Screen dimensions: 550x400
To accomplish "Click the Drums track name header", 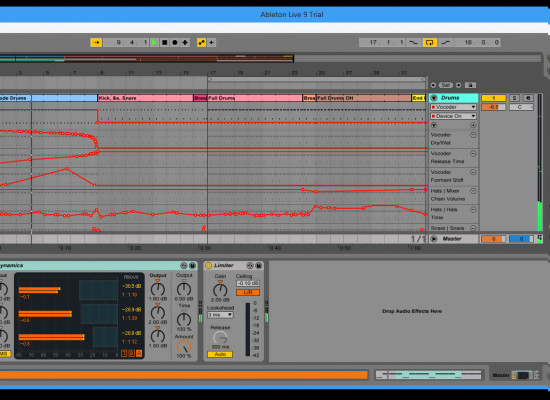I will [x=454, y=98].
